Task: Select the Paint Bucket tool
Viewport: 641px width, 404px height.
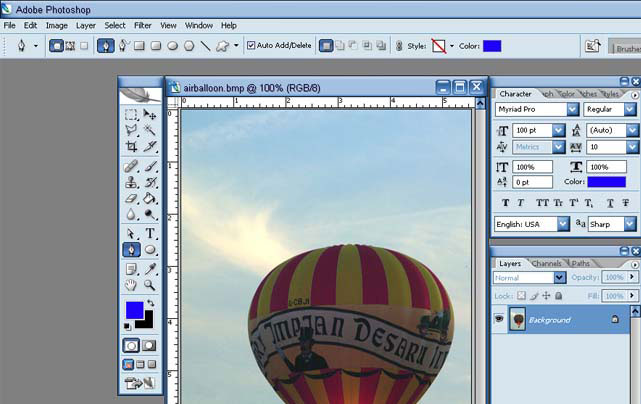Action: (150, 198)
